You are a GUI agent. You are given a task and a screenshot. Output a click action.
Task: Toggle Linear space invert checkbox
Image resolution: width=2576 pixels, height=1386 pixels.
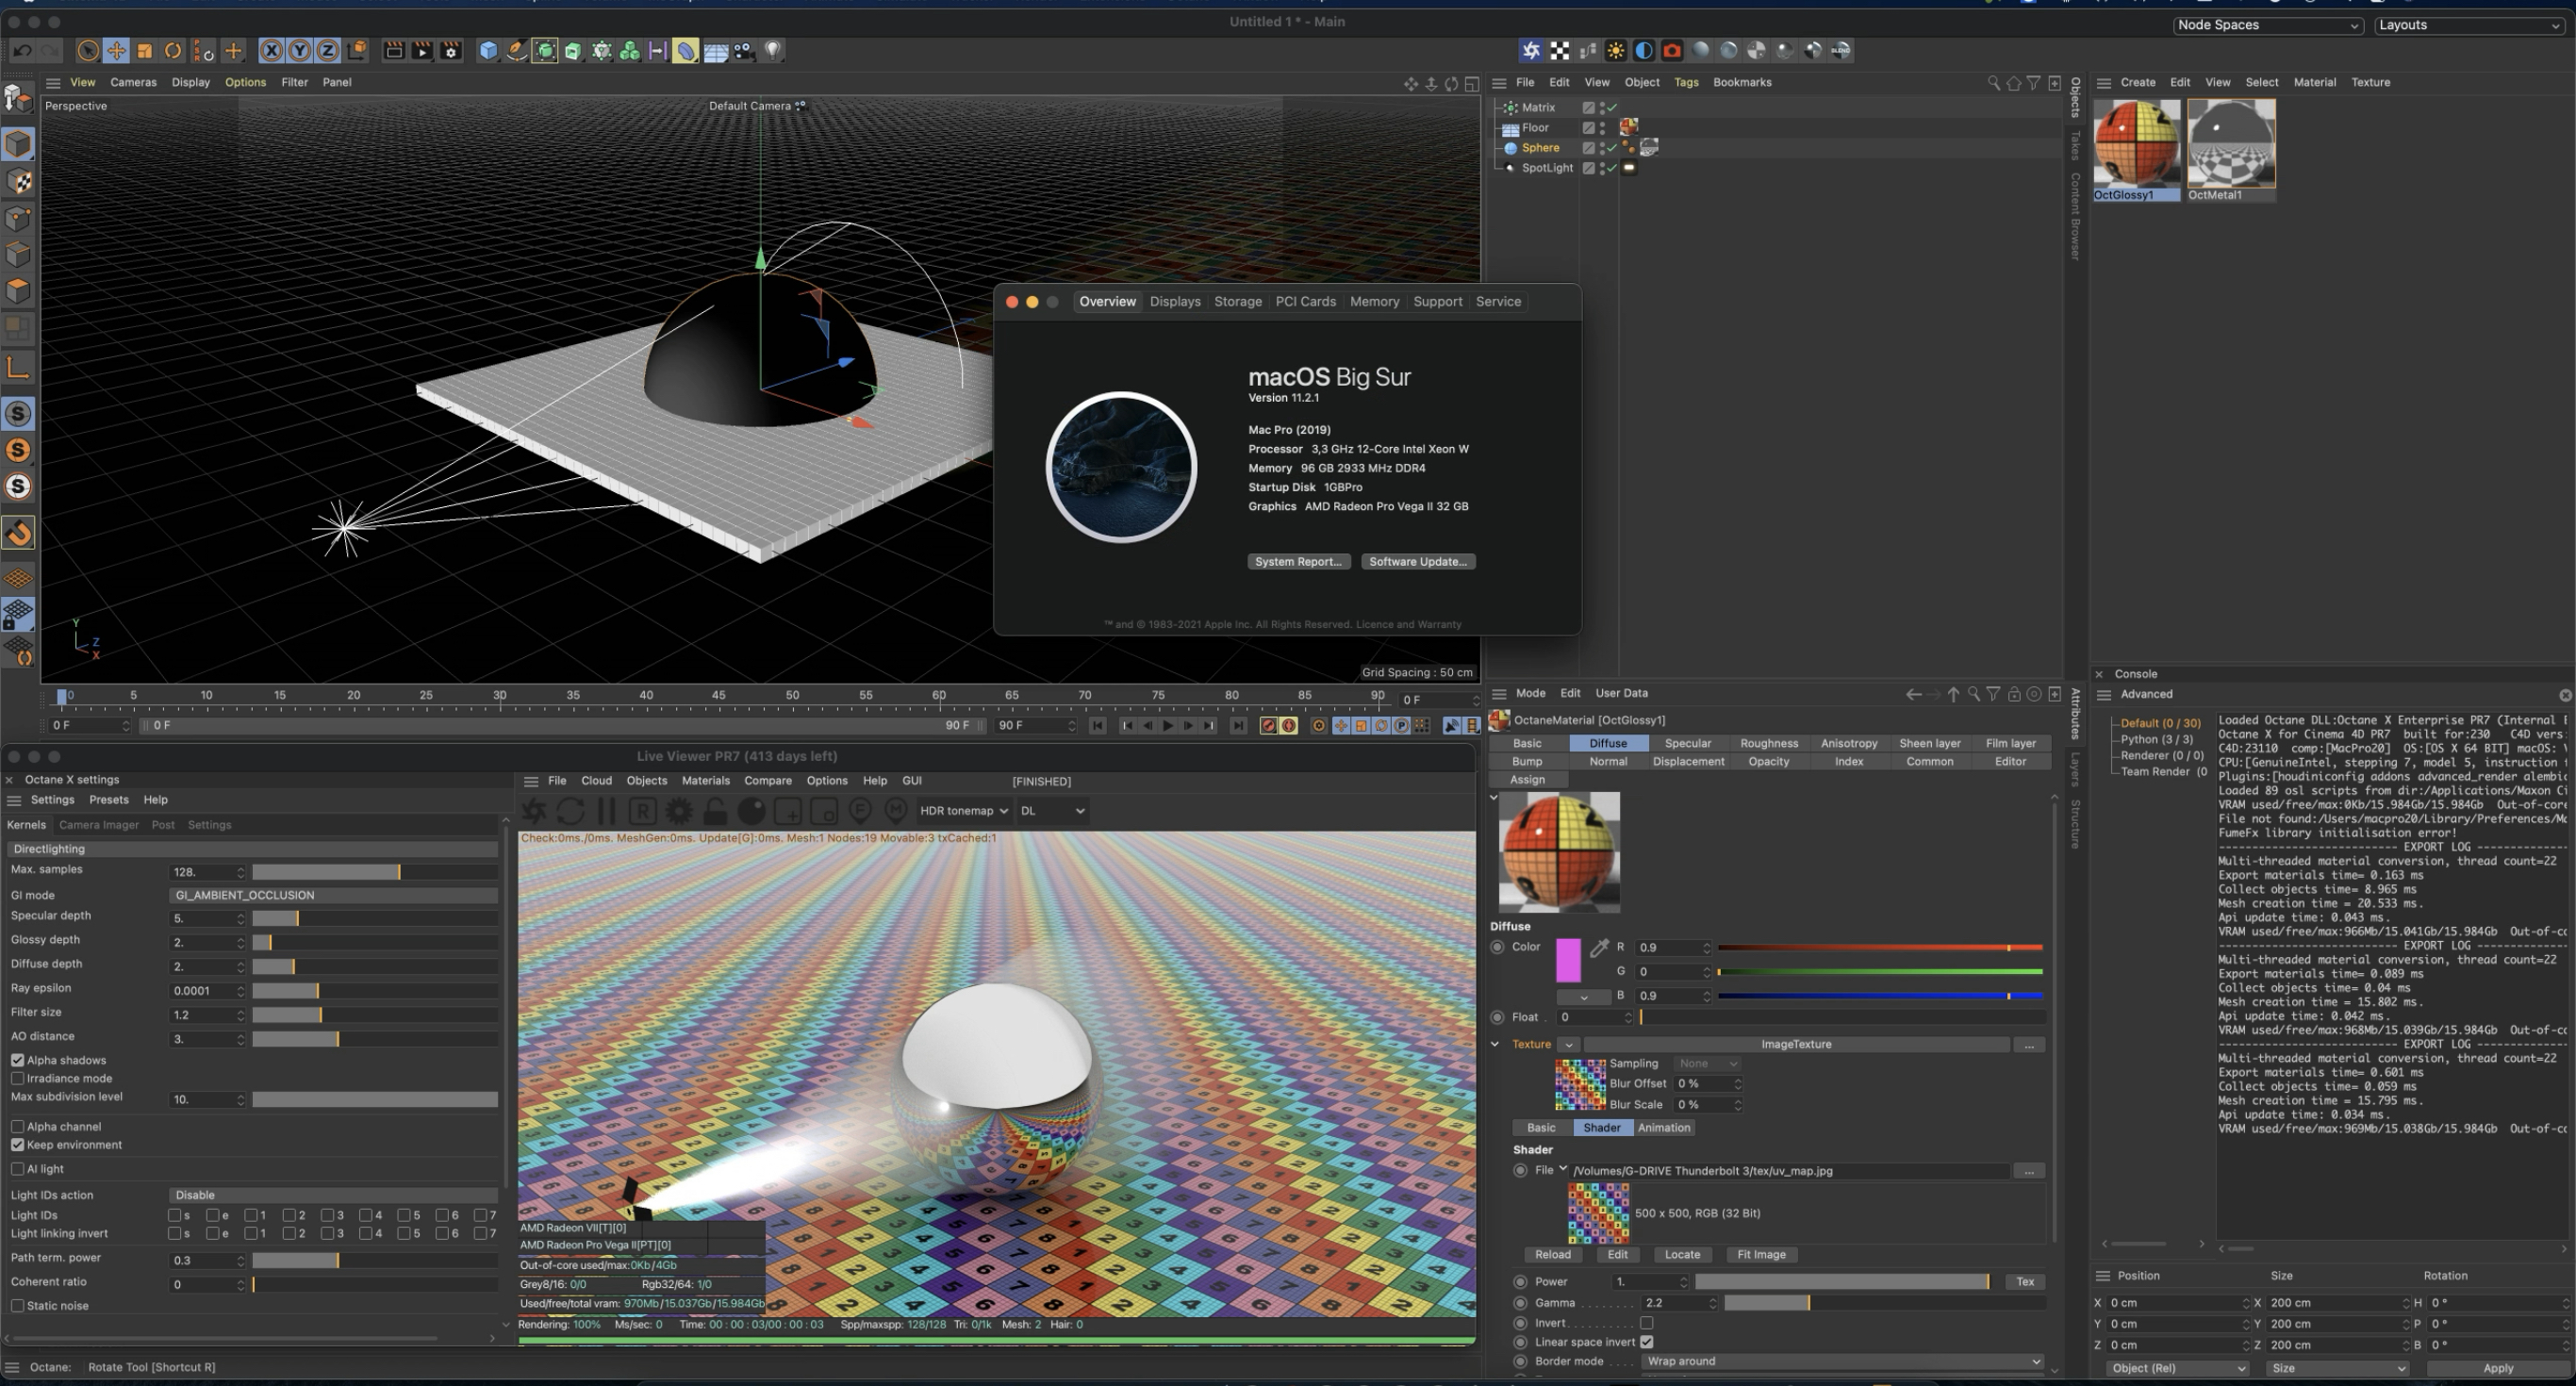(1646, 1342)
